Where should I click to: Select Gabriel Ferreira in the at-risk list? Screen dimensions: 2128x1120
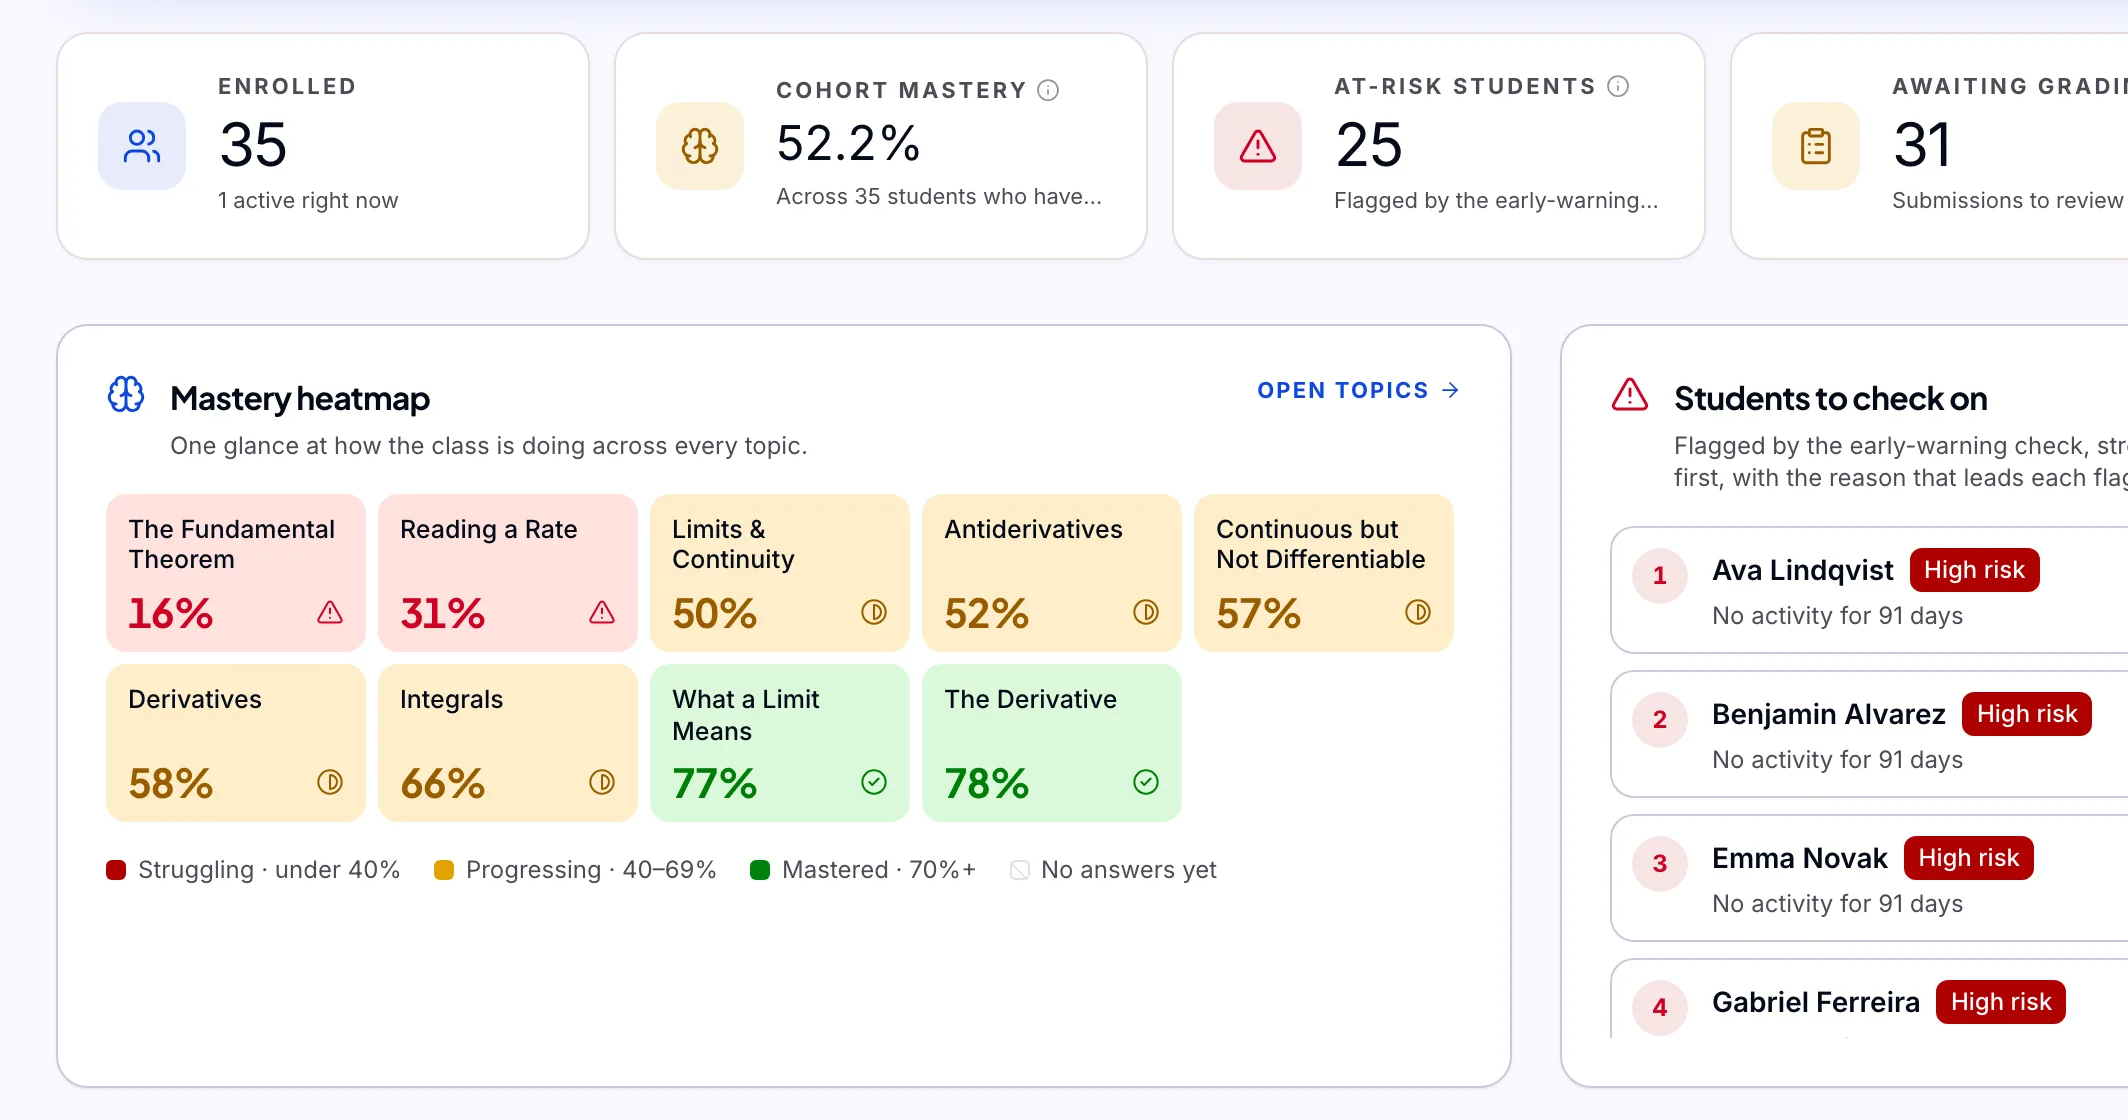(x=1868, y=1000)
